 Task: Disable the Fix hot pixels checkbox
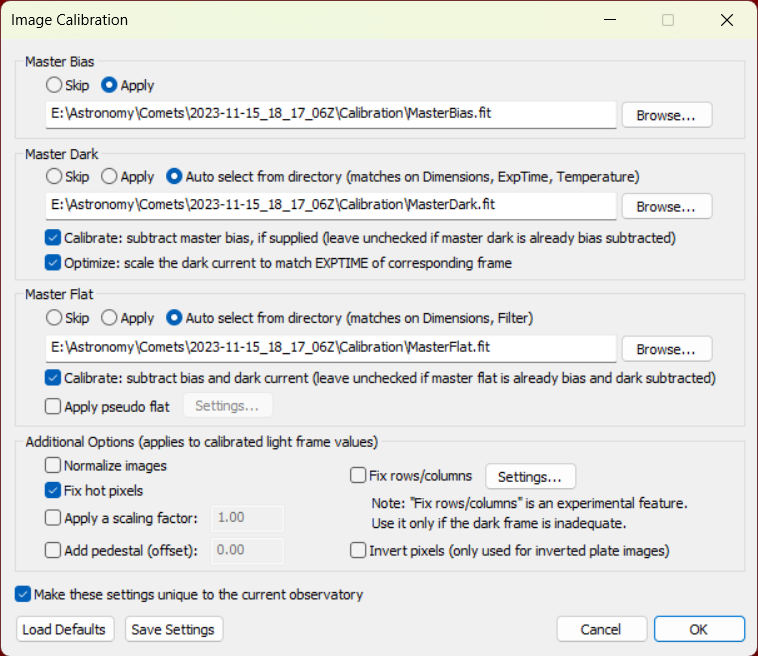tap(53, 490)
